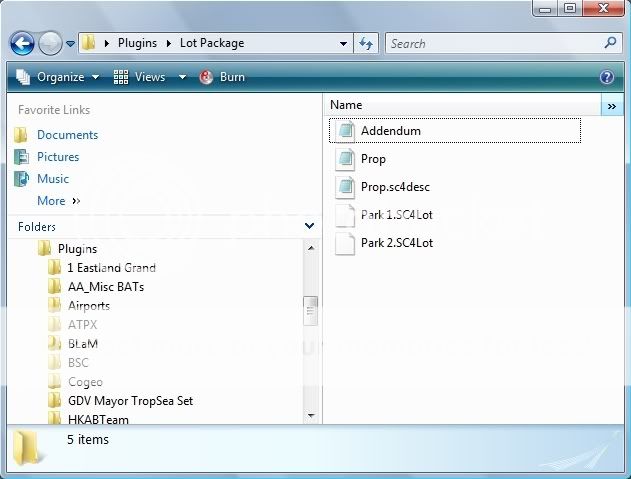Click the large folder icon in details pane
This screenshot has height=479, width=631.
pos(27,448)
